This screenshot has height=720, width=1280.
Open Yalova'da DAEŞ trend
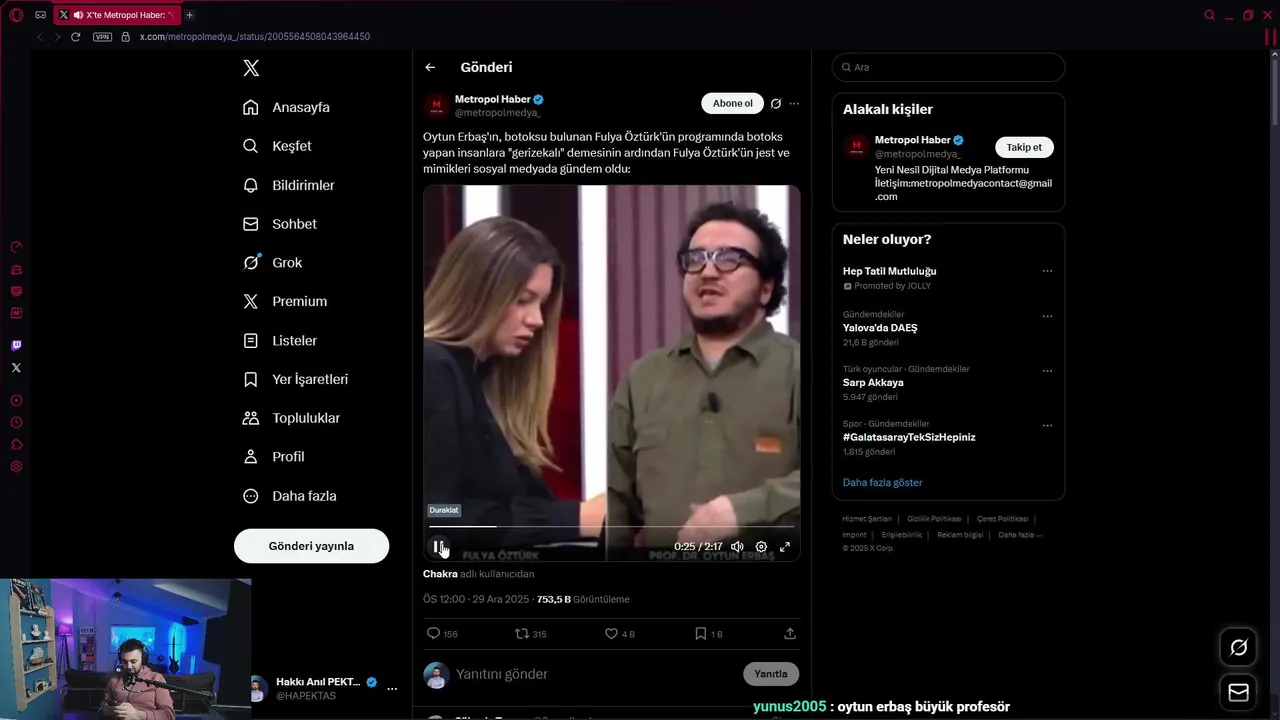click(880, 328)
